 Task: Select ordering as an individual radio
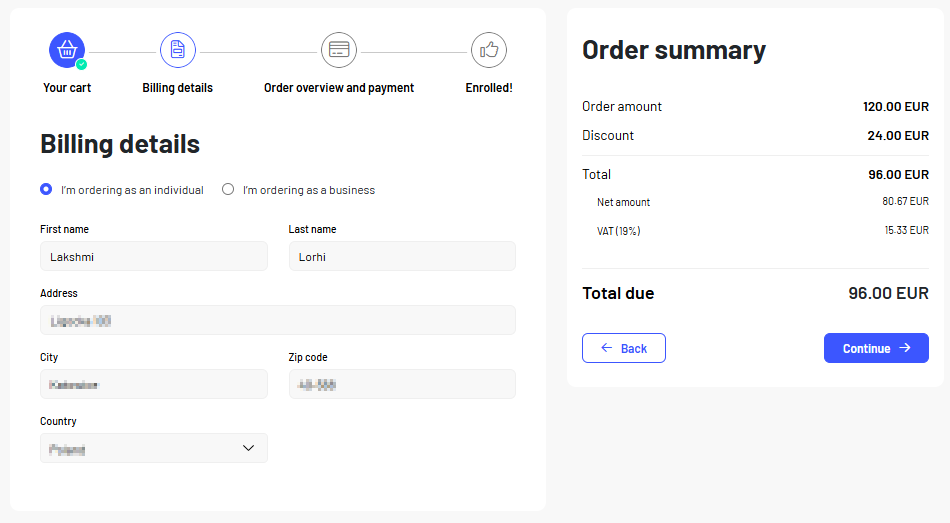(46, 189)
